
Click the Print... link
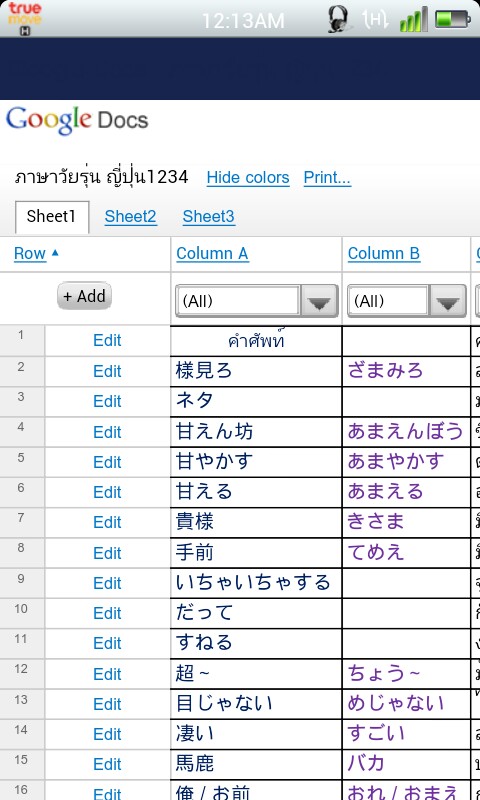click(x=327, y=178)
